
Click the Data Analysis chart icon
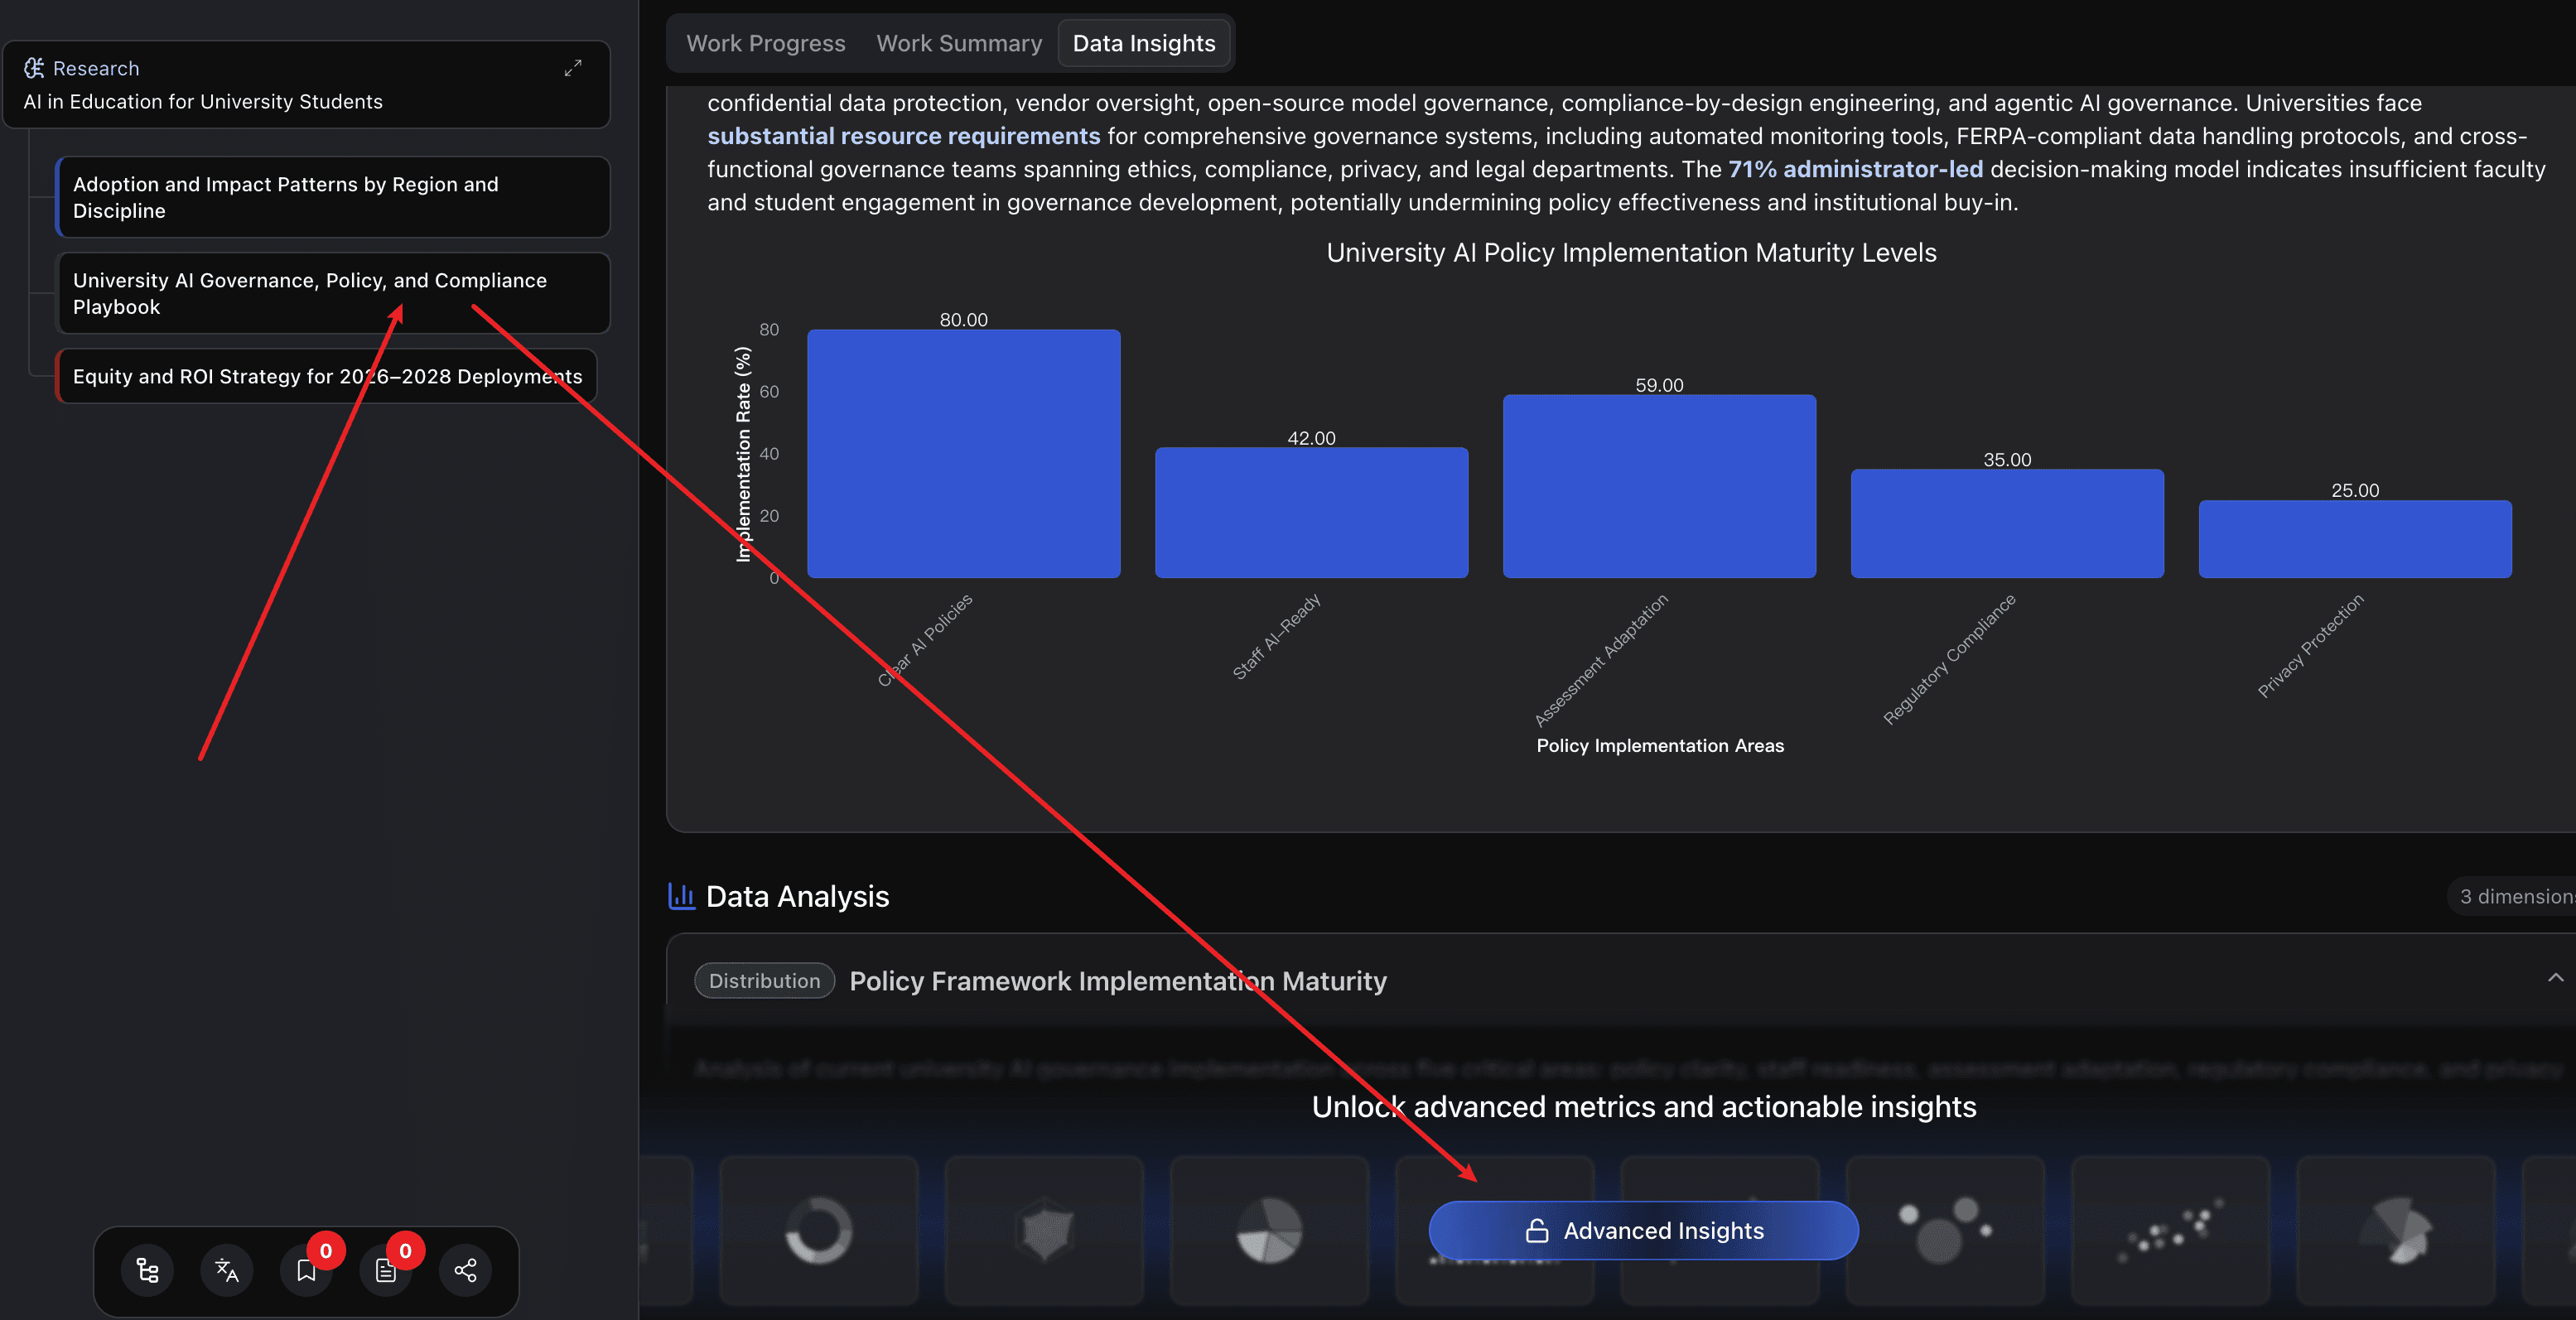point(681,896)
